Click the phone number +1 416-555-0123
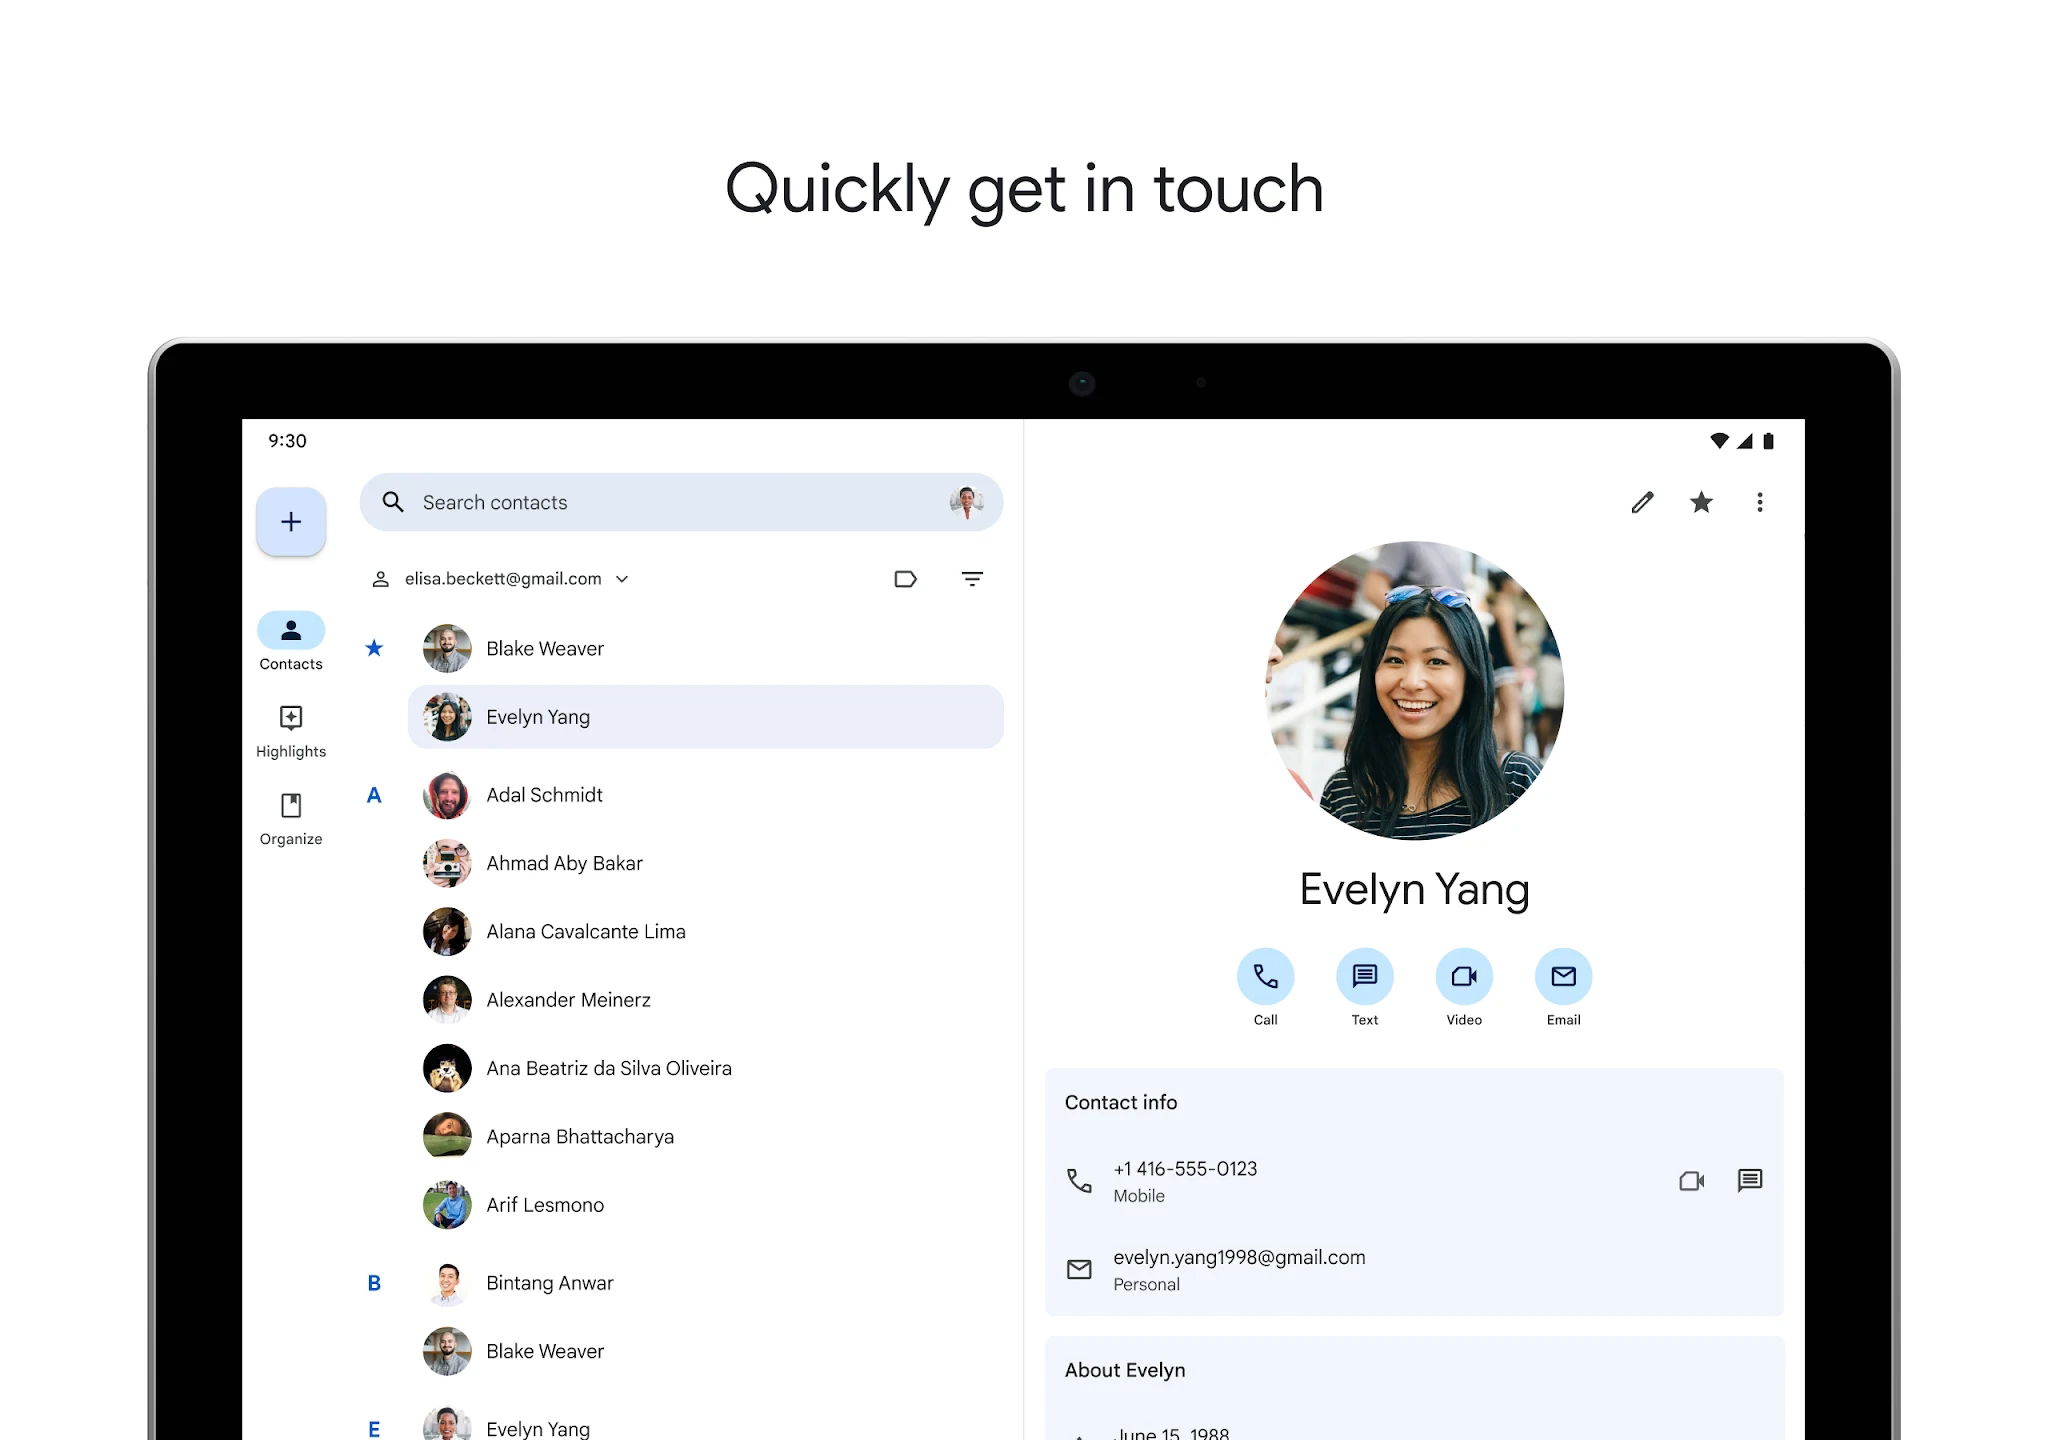 [1185, 1169]
